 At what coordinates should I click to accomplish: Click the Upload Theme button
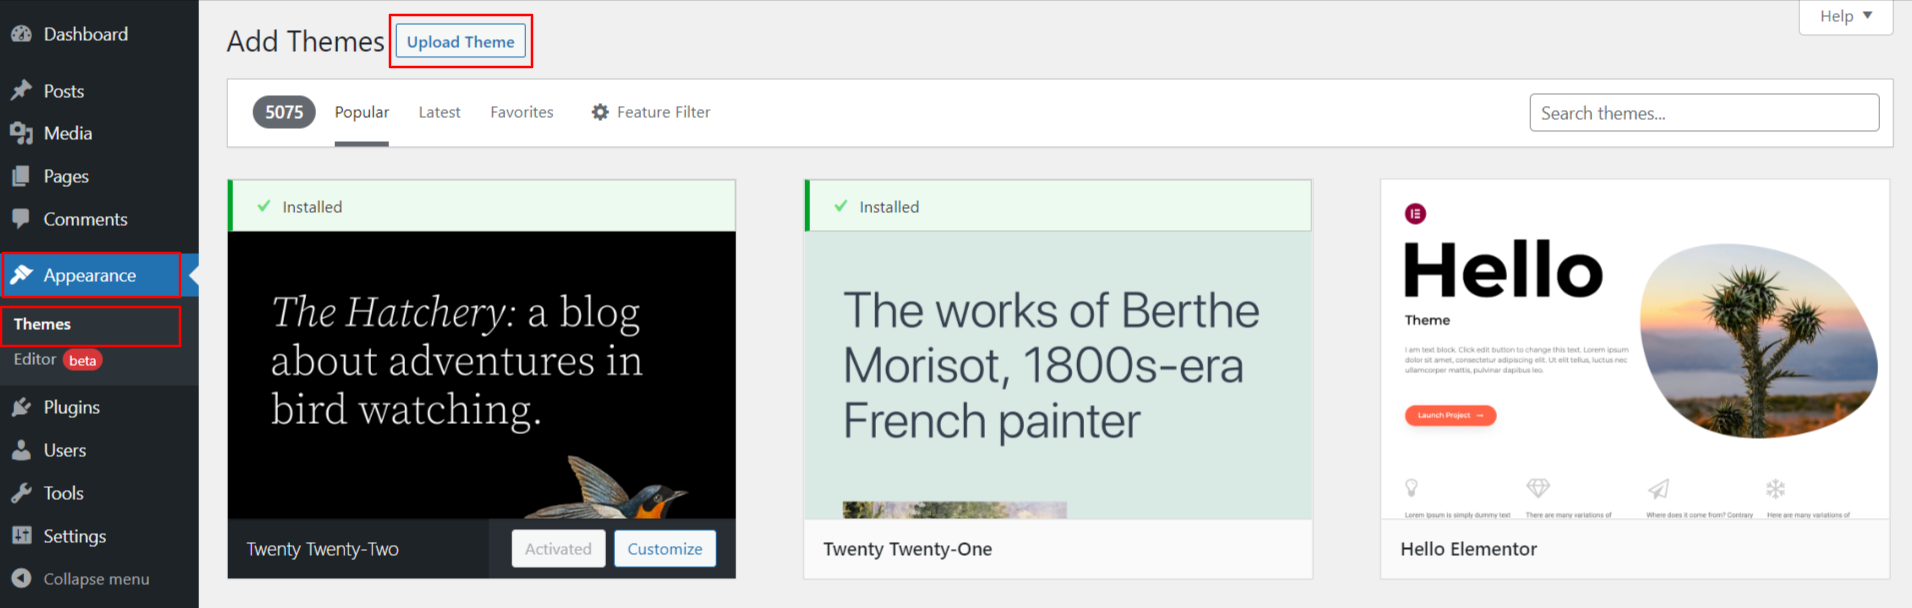460,42
